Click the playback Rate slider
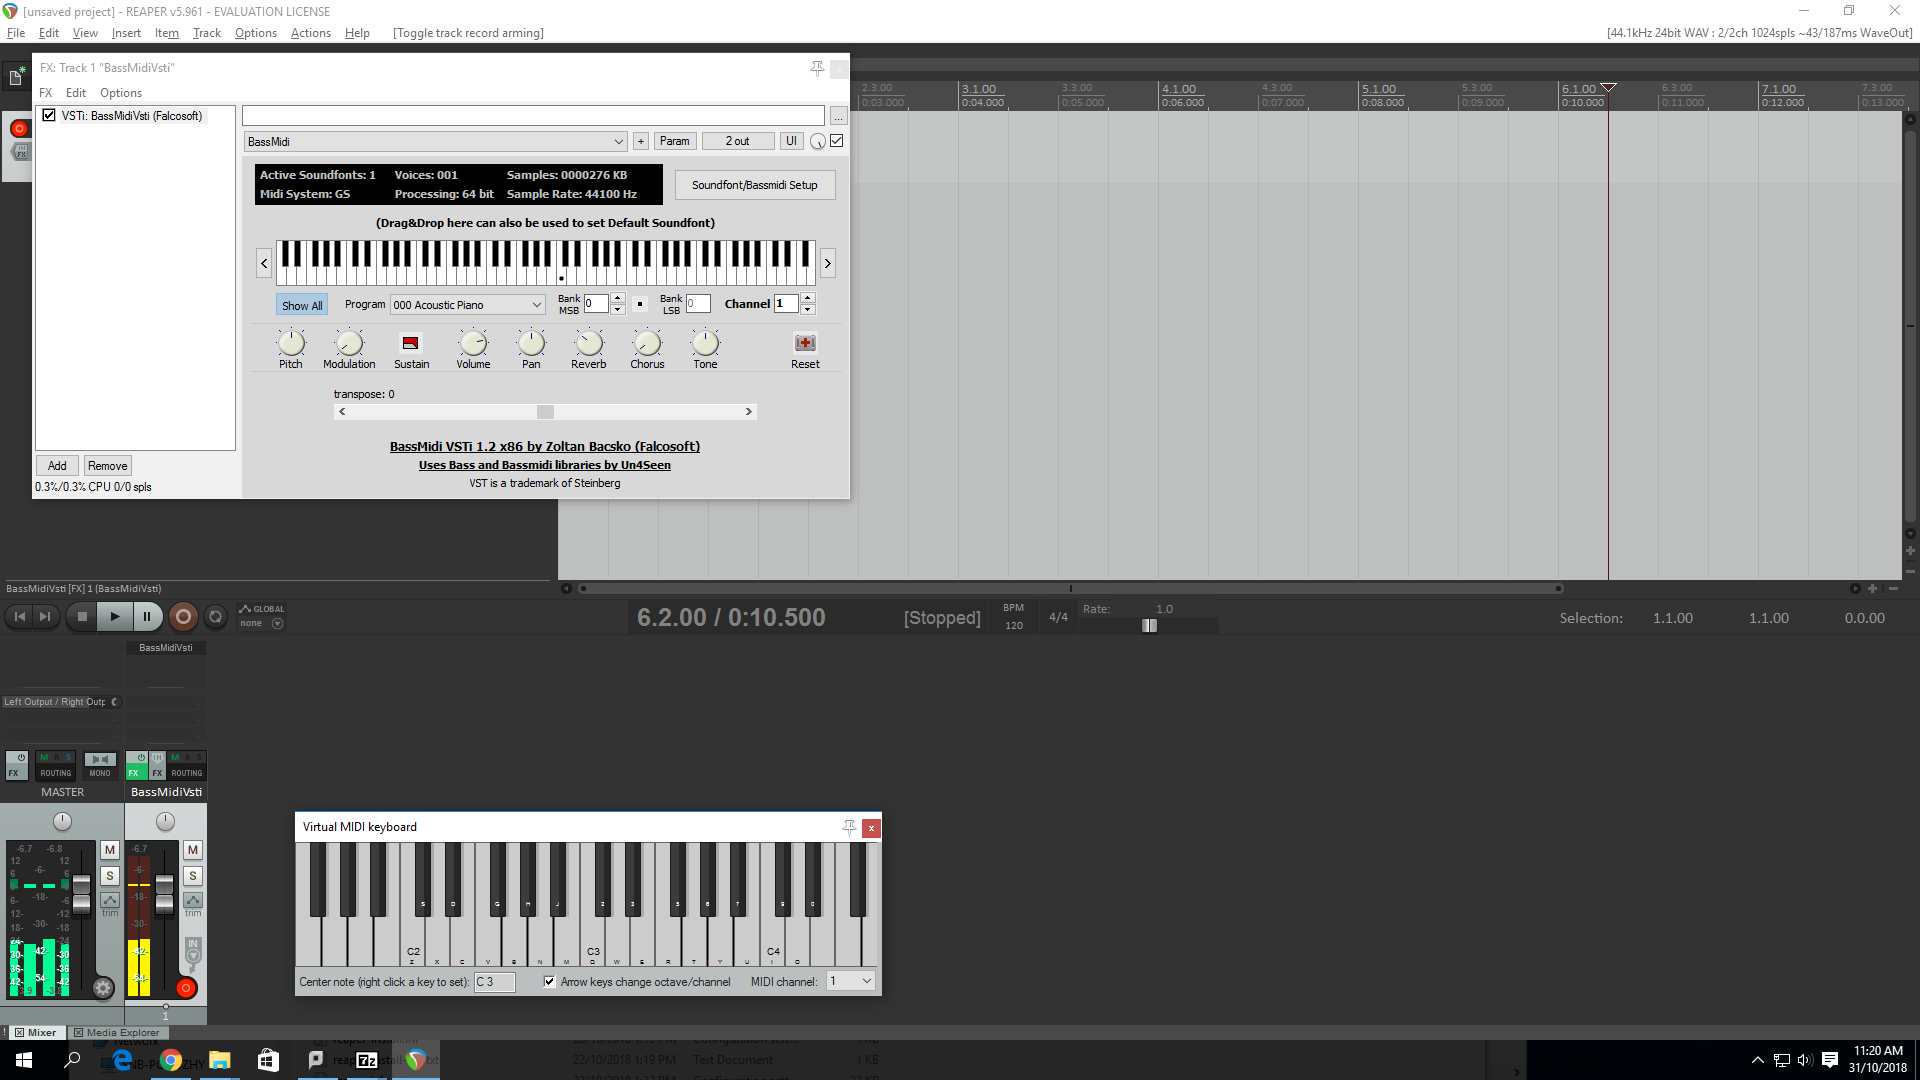 [x=1149, y=625]
